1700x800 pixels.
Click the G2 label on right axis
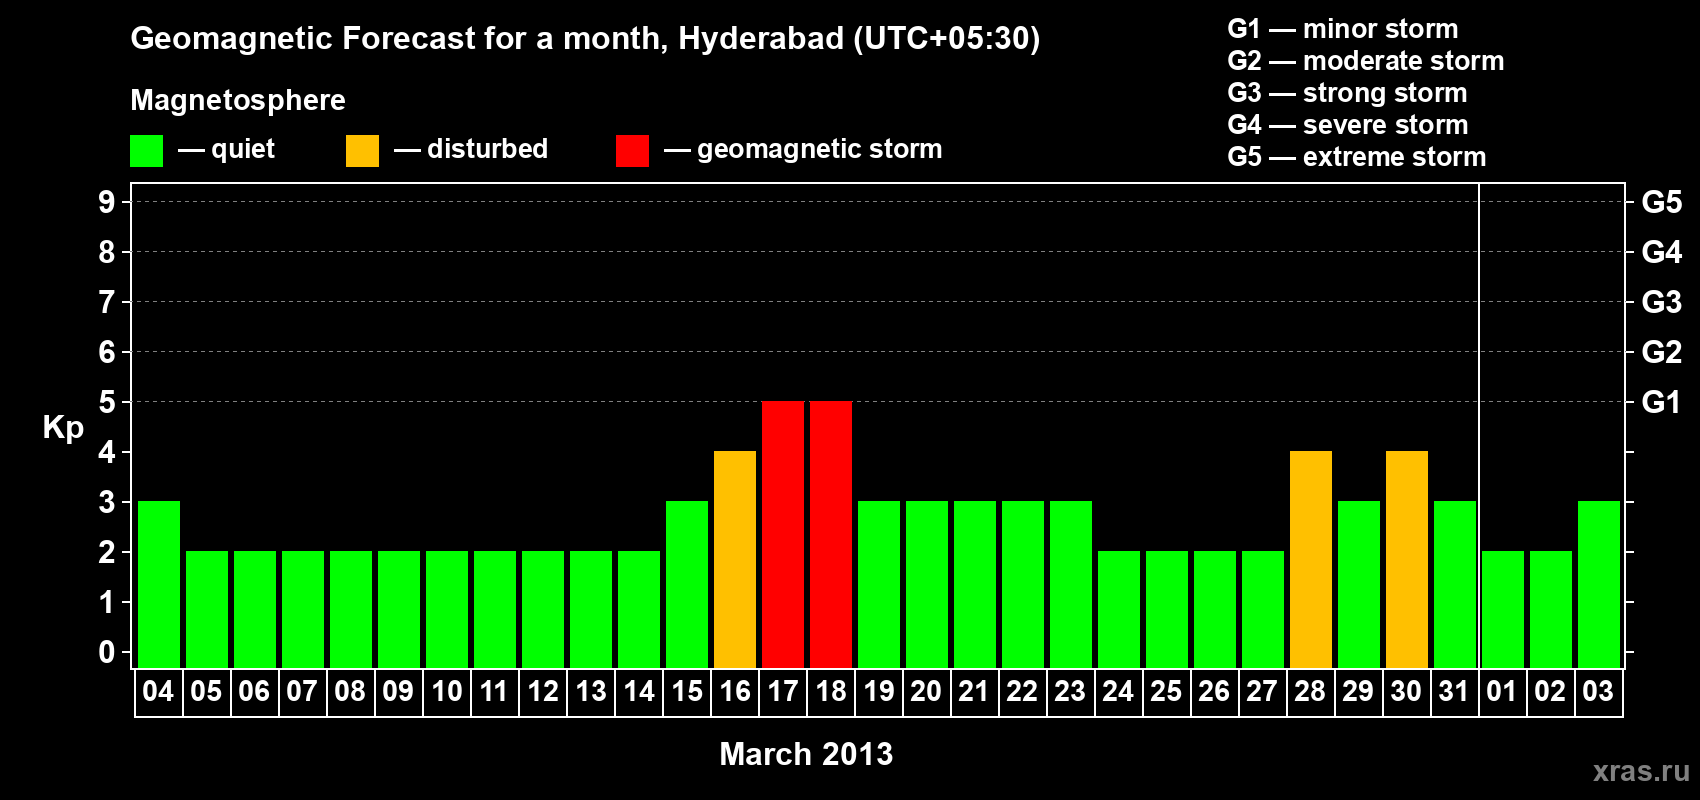click(1662, 352)
